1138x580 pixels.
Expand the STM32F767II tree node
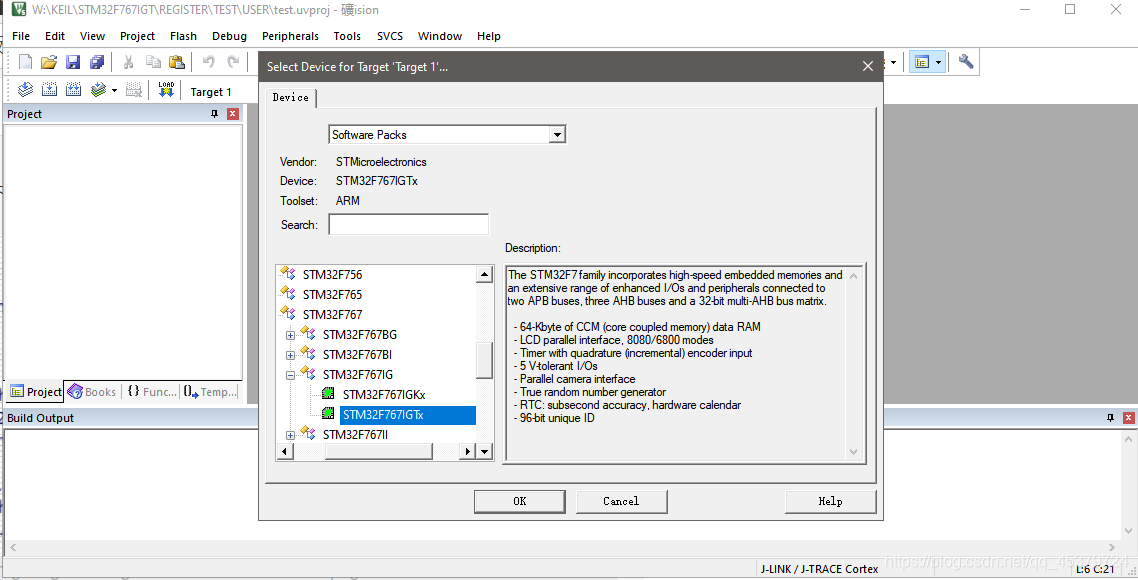(x=290, y=436)
